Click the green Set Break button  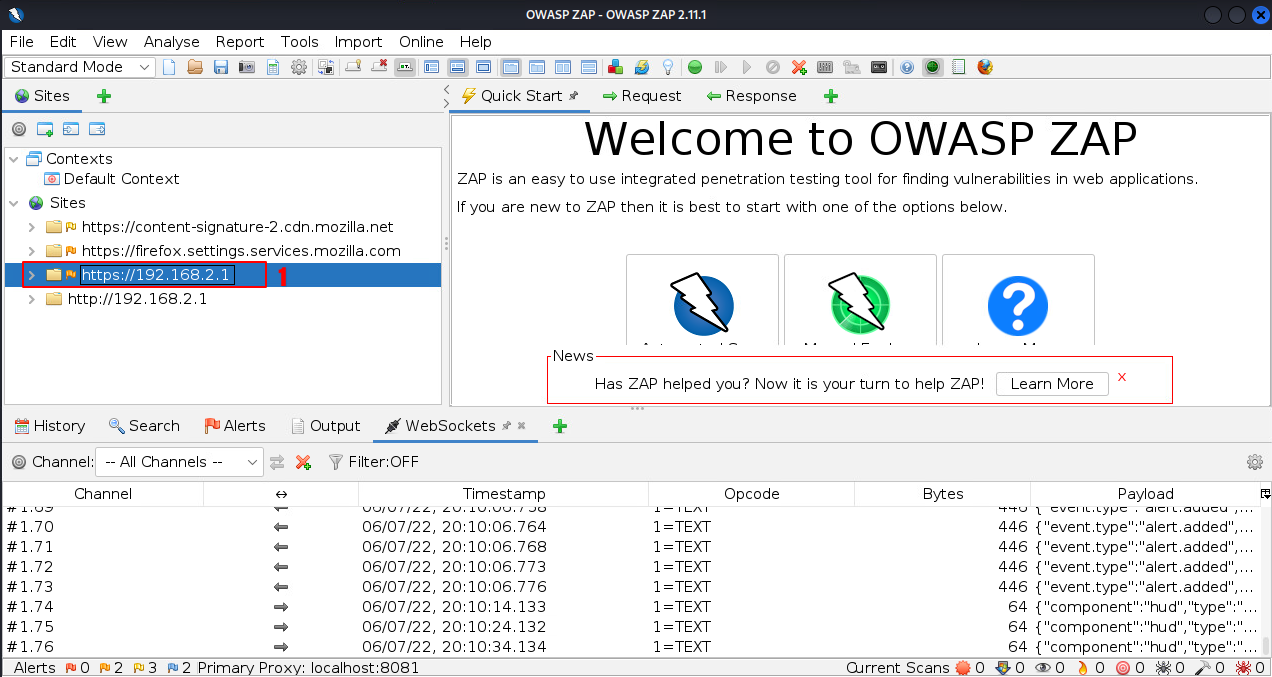pyautogui.click(x=694, y=67)
